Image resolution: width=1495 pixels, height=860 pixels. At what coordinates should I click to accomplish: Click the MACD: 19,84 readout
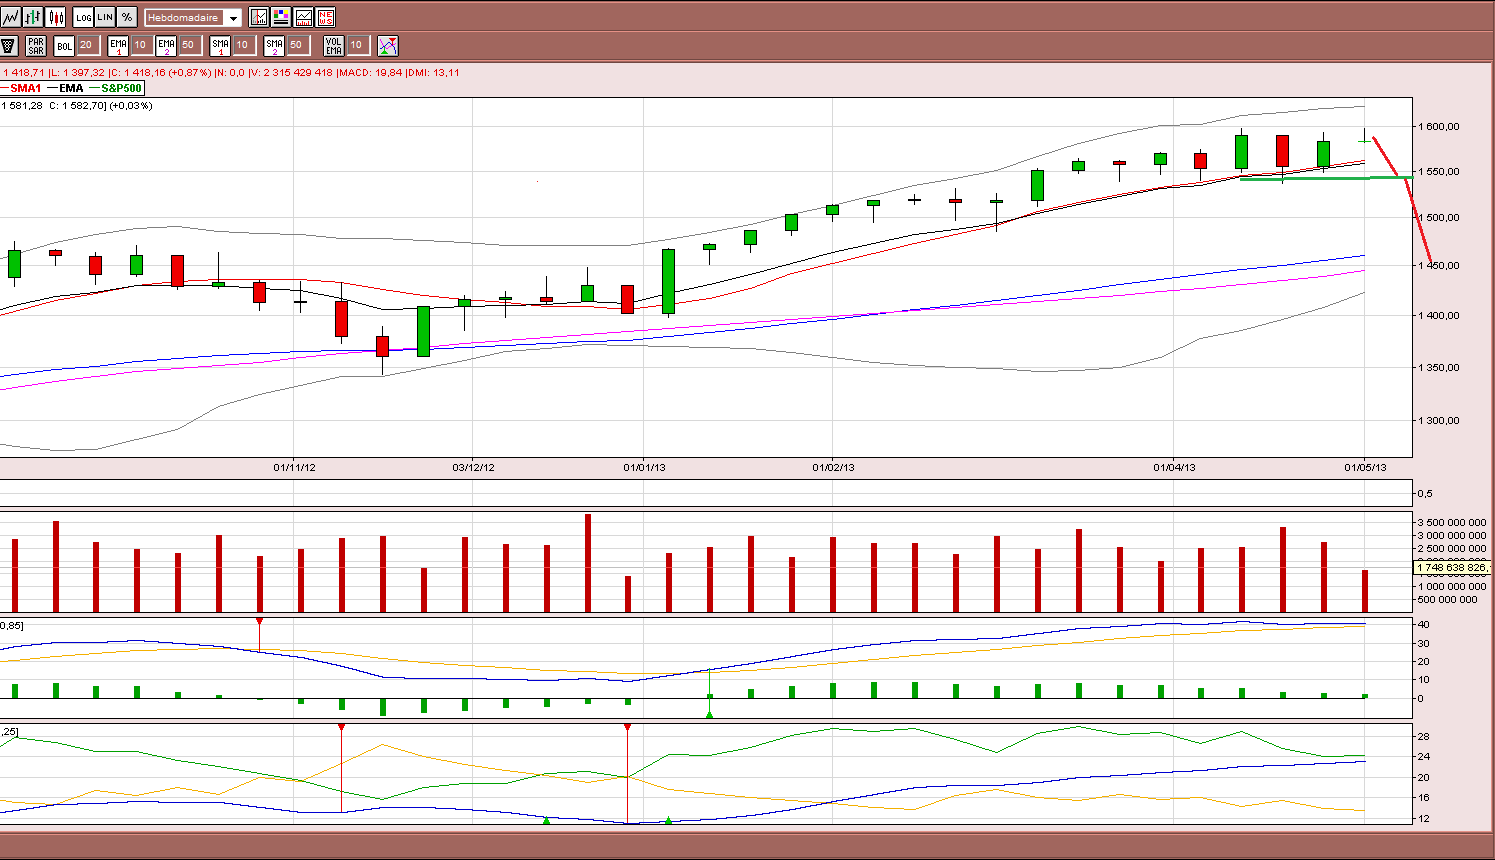pyautogui.click(x=371, y=72)
